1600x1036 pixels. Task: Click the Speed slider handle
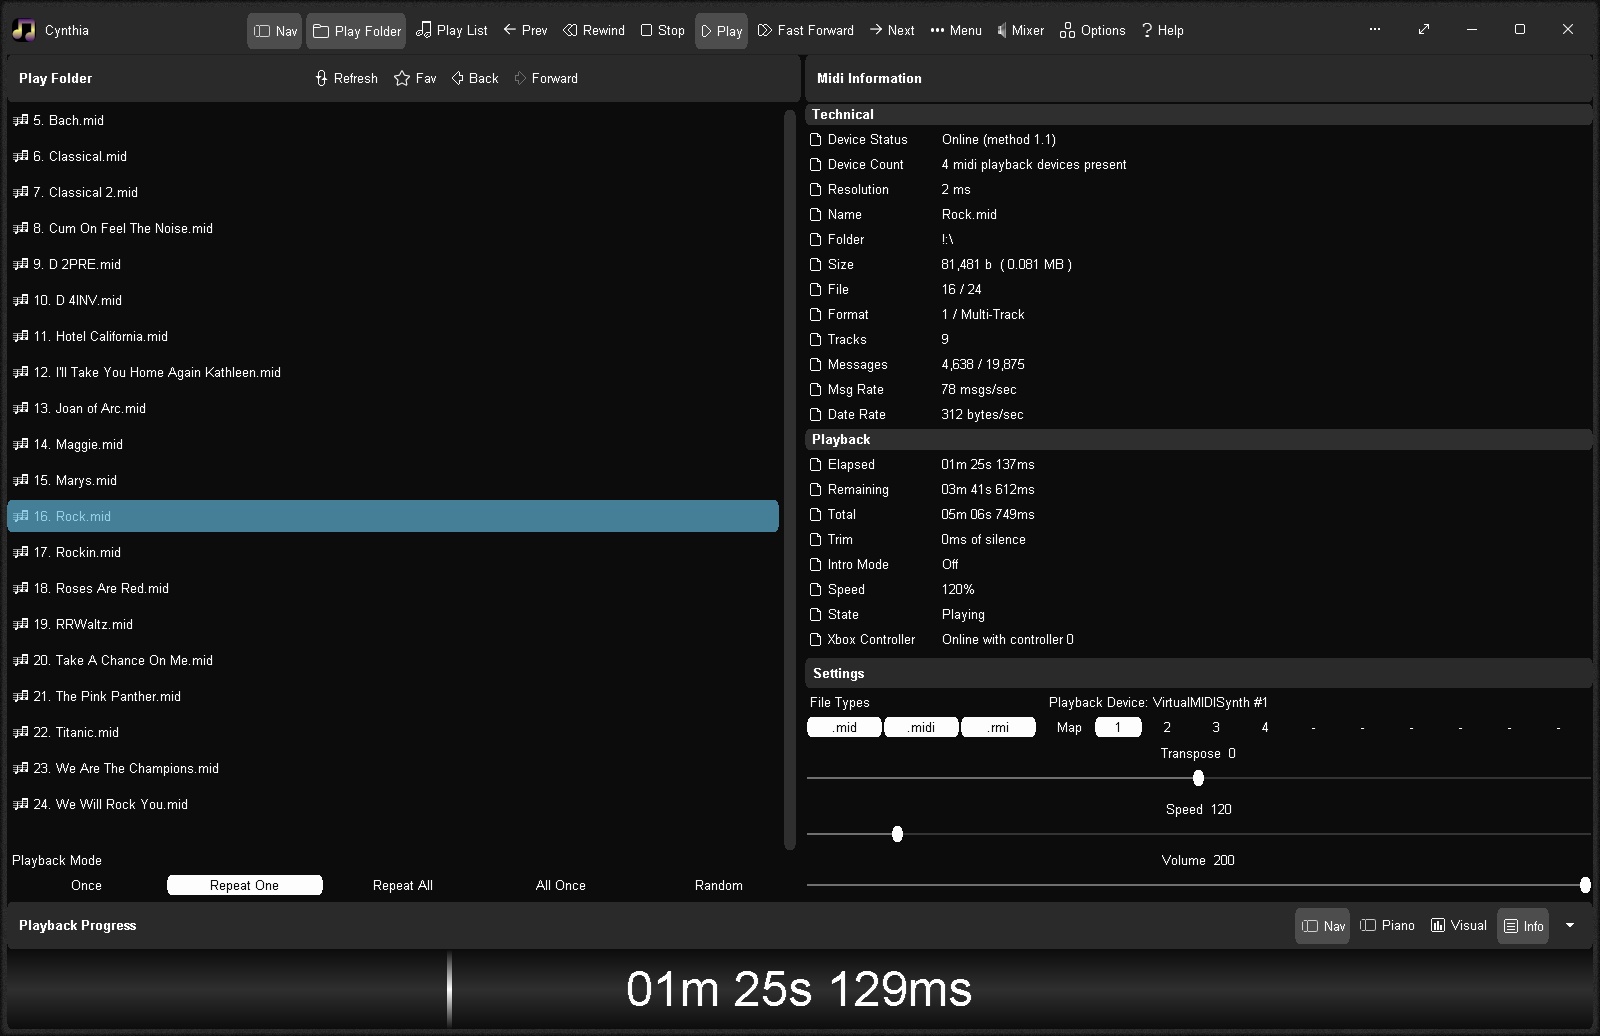897,834
